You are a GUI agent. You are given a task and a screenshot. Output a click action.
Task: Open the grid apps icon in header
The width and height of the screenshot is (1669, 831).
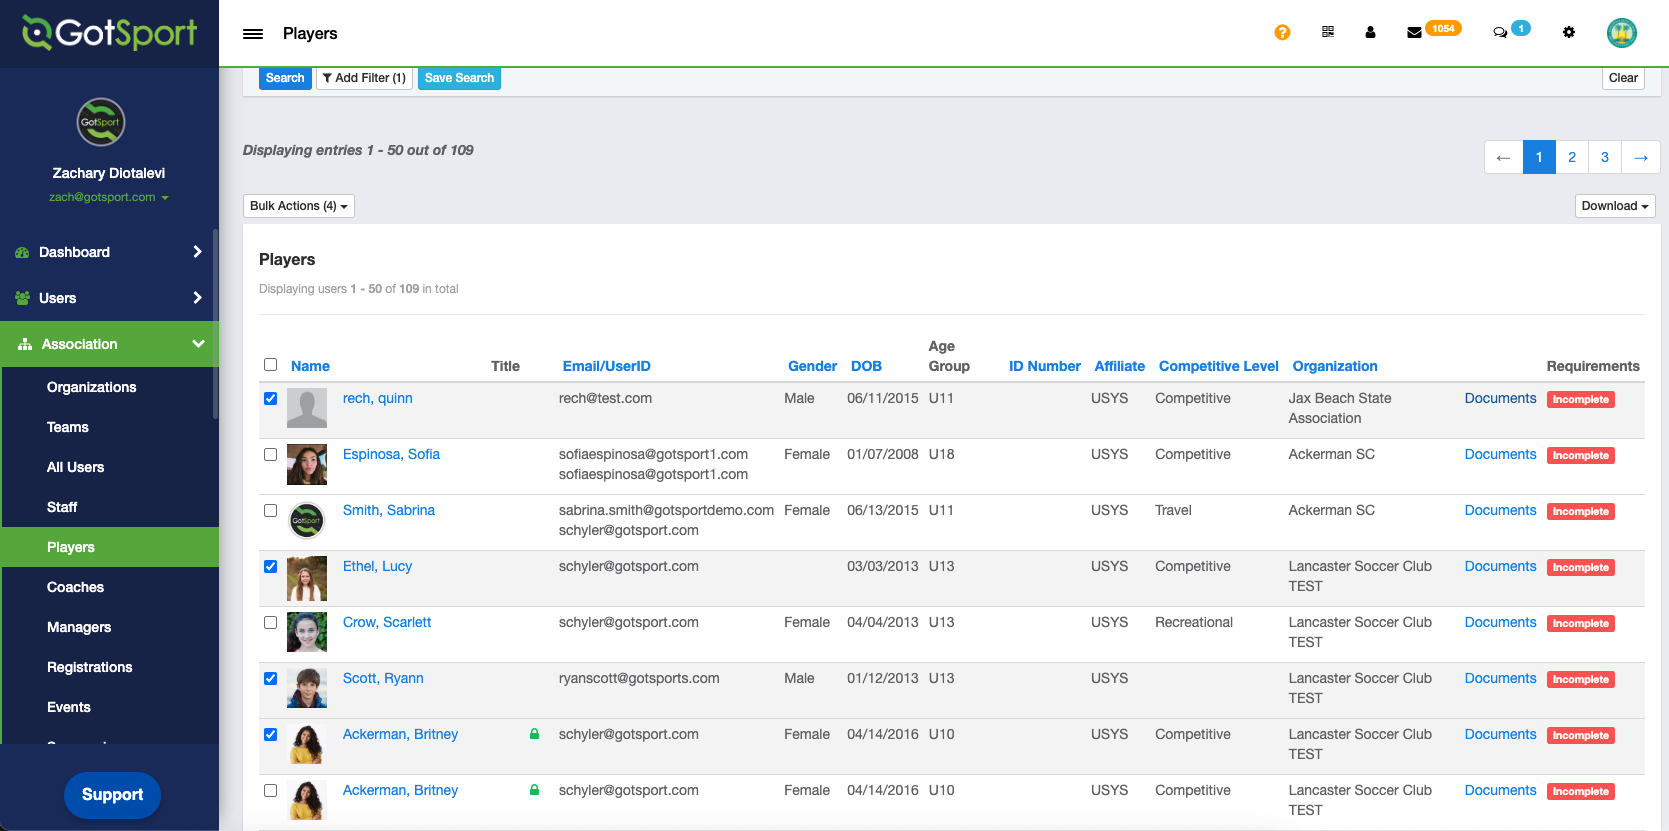pos(1328,32)
